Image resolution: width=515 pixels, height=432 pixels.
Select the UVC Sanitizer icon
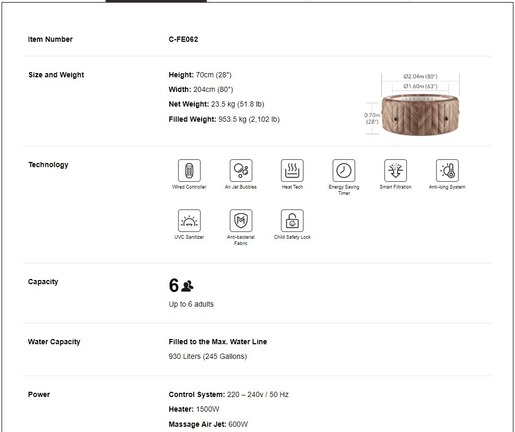(x=189, y=220)
